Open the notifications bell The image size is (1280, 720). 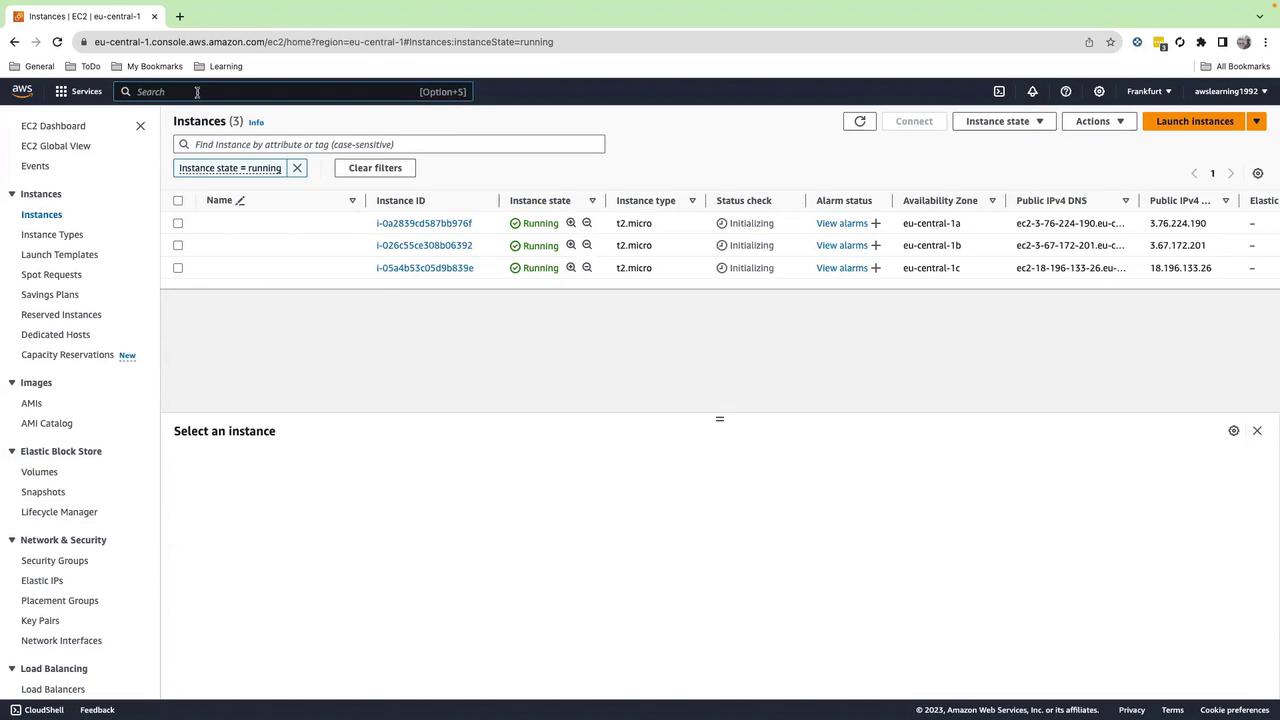point(1032,91)
